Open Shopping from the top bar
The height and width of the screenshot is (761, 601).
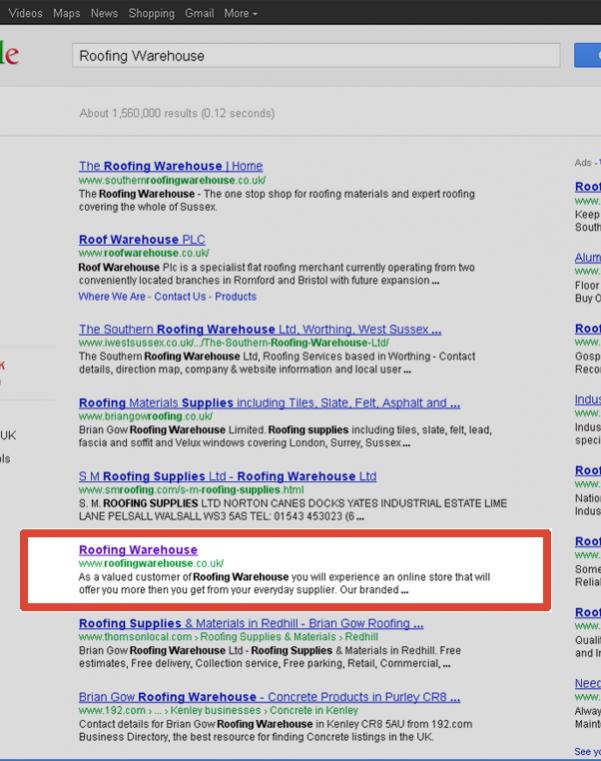[151, 13]
